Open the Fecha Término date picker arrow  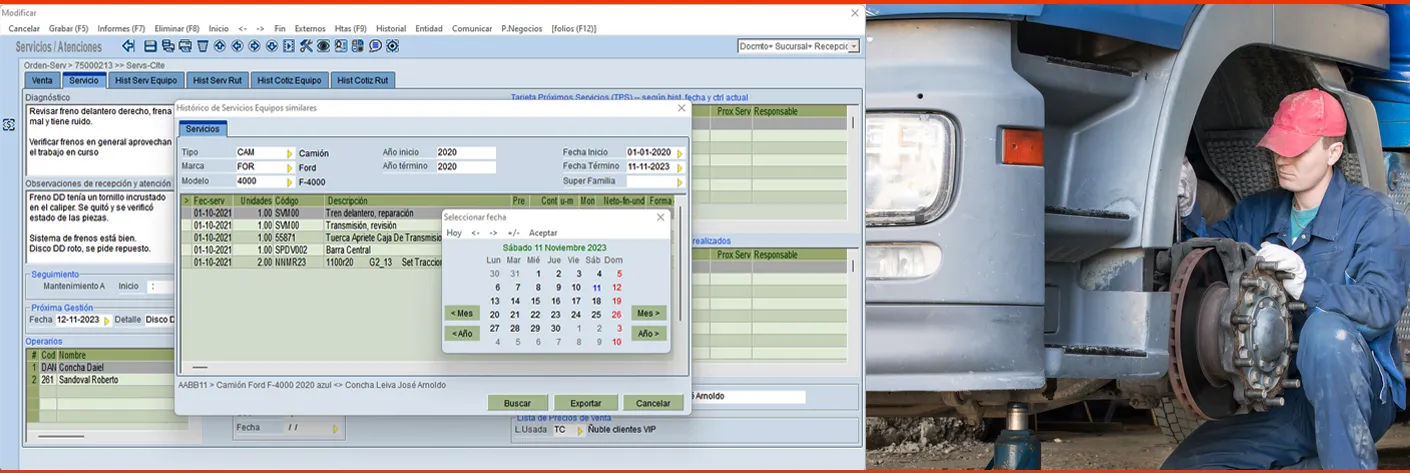click(680, 167)
